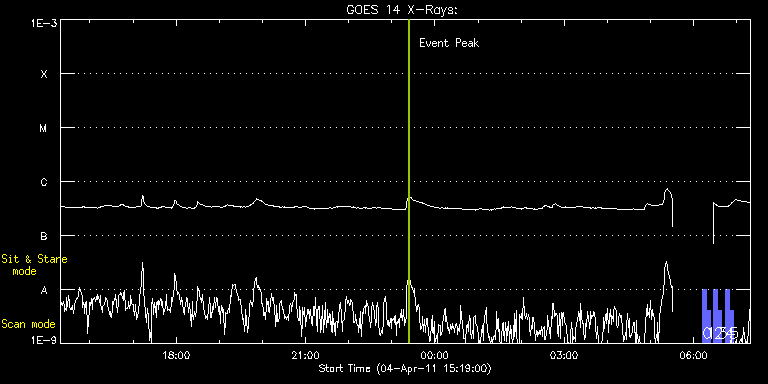Viewport: 768px width, 384px height.
Task: Click the C flare class axis label
Action: (44, 182)
